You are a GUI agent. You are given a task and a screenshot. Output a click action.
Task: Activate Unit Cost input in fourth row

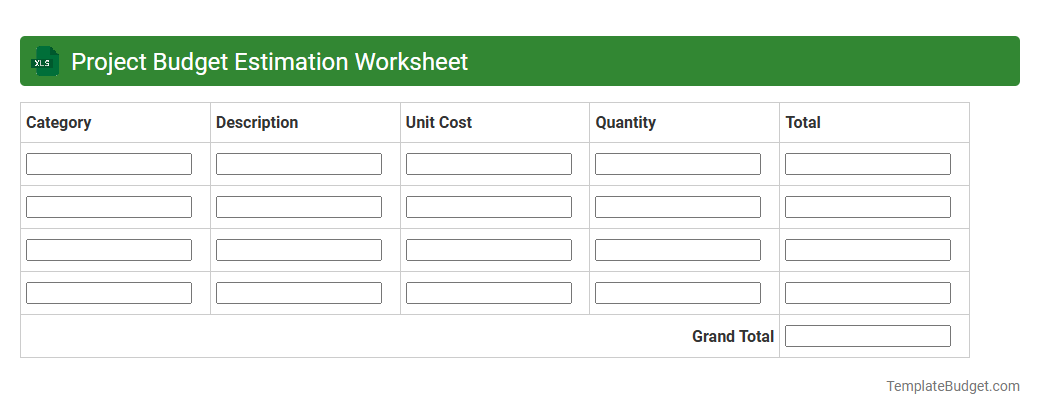point(489,293)
